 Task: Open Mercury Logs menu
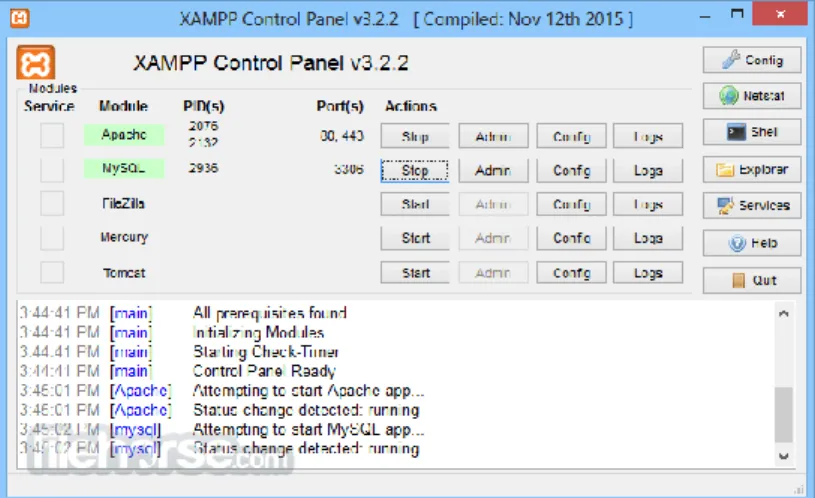pyautogui.click(x=648, y=238)
